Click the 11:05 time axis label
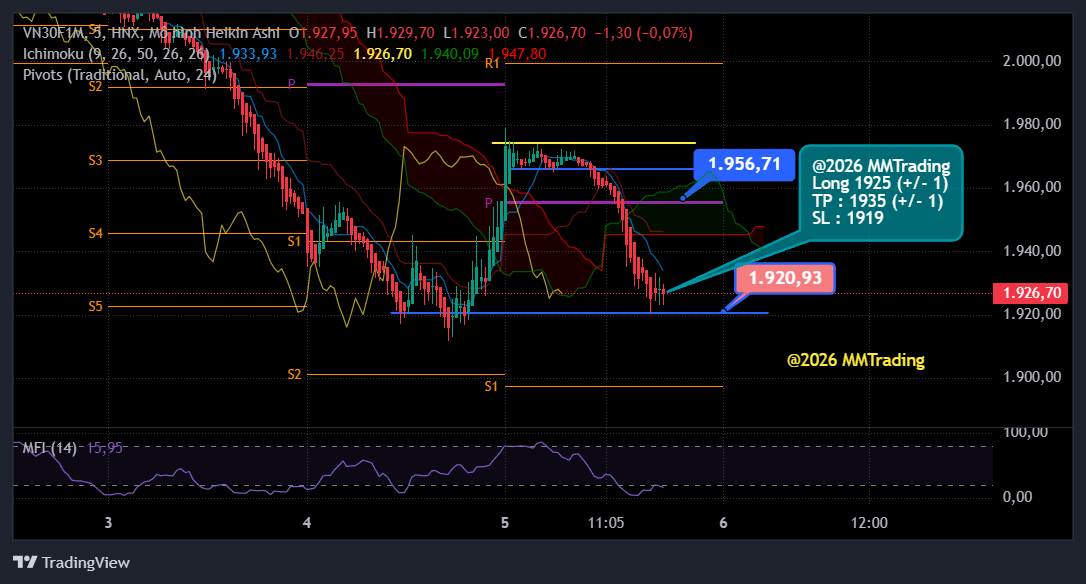This screenshot has width=1086, height=584. [x=606, y=523]
